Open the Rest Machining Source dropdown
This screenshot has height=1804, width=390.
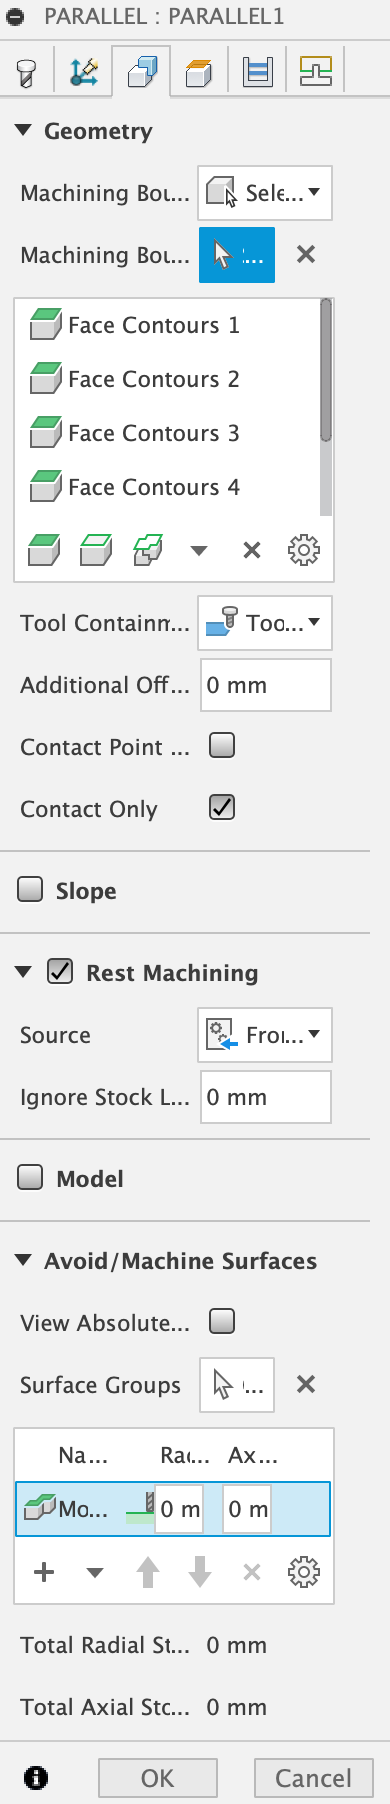click(265, 1035)
